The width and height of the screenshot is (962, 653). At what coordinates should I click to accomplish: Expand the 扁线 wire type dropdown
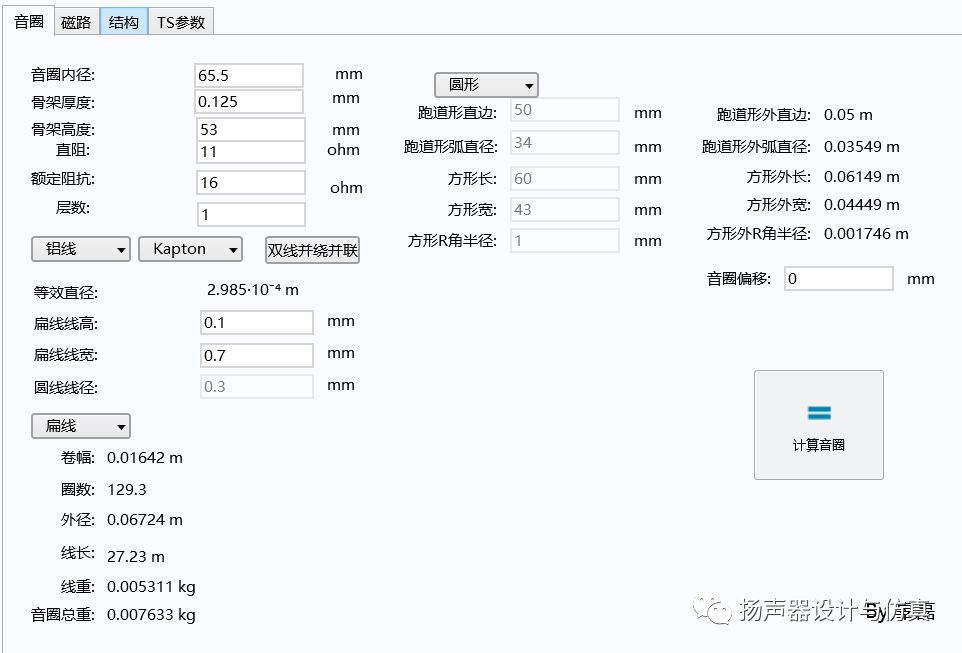click(81, 426)
